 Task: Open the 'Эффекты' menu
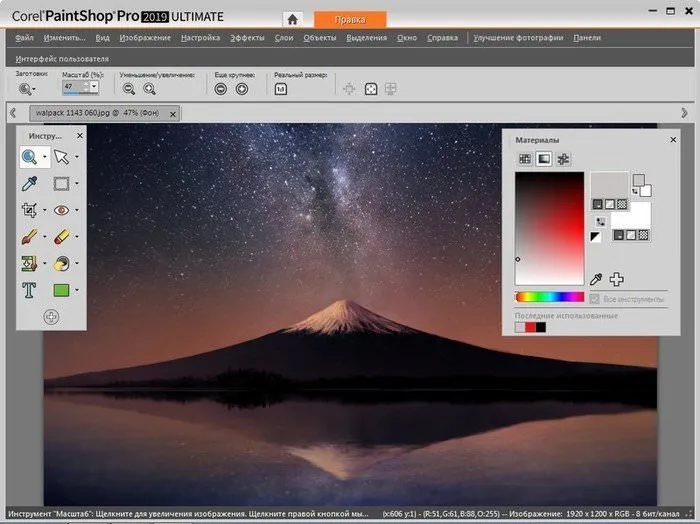coord(247,38)
